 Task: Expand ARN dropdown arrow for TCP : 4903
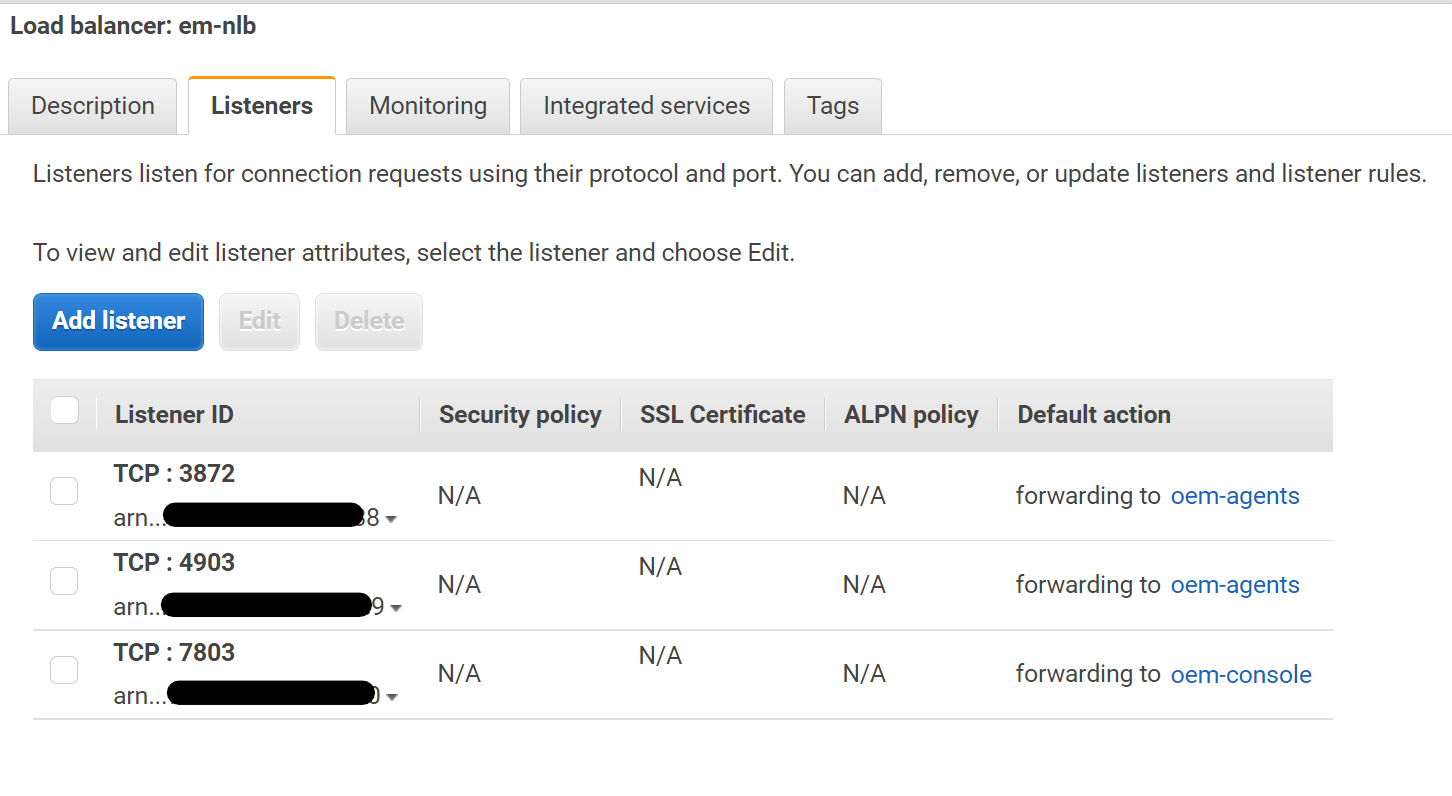[396, 608]
